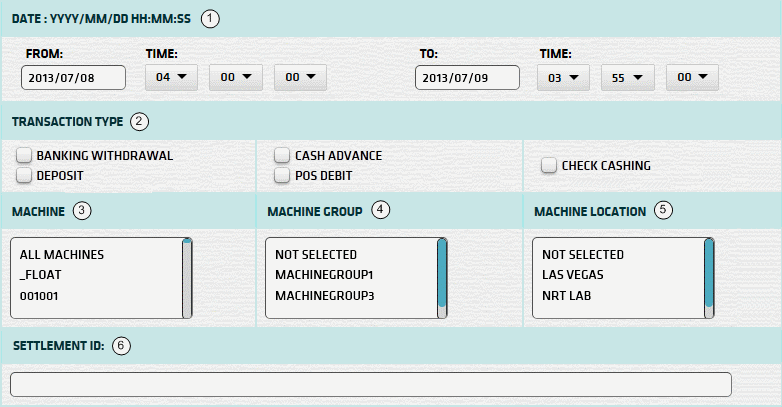
Task: Tick the Cash Advance checkbox
Action: 282,156
